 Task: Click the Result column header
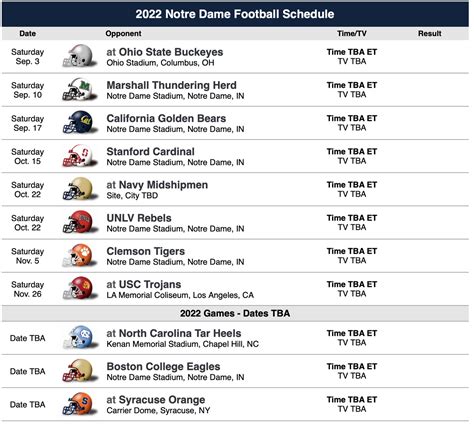click(x=430, y=33)
